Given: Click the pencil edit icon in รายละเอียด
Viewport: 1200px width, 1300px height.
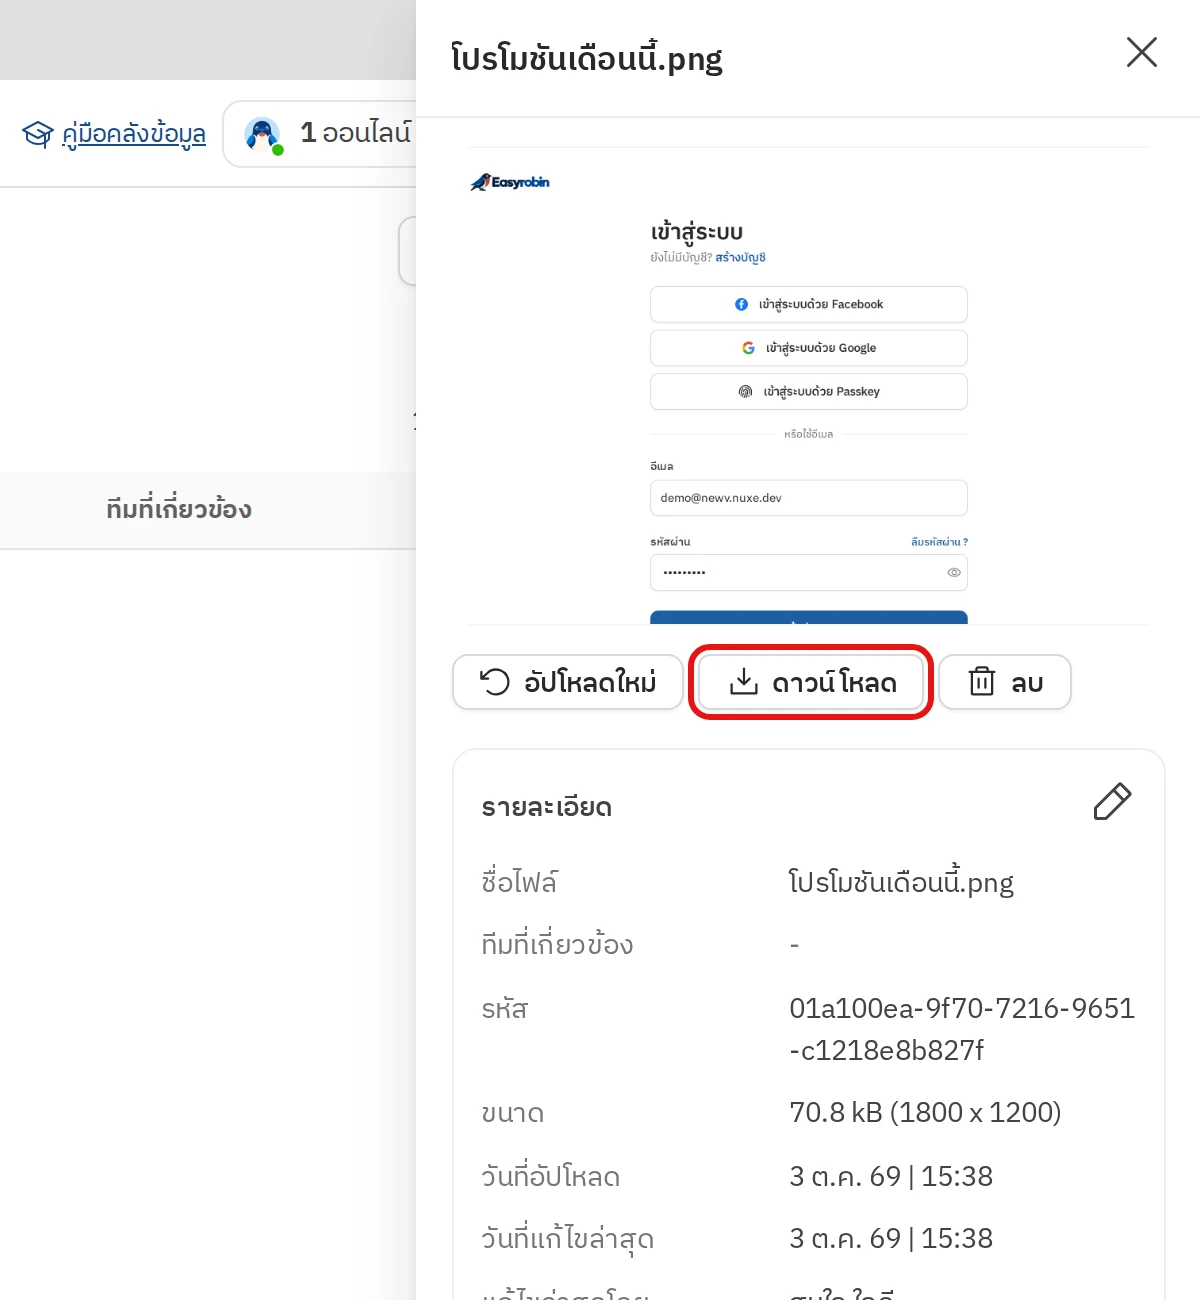Looking at the screenshot, I should [1112, 802].
